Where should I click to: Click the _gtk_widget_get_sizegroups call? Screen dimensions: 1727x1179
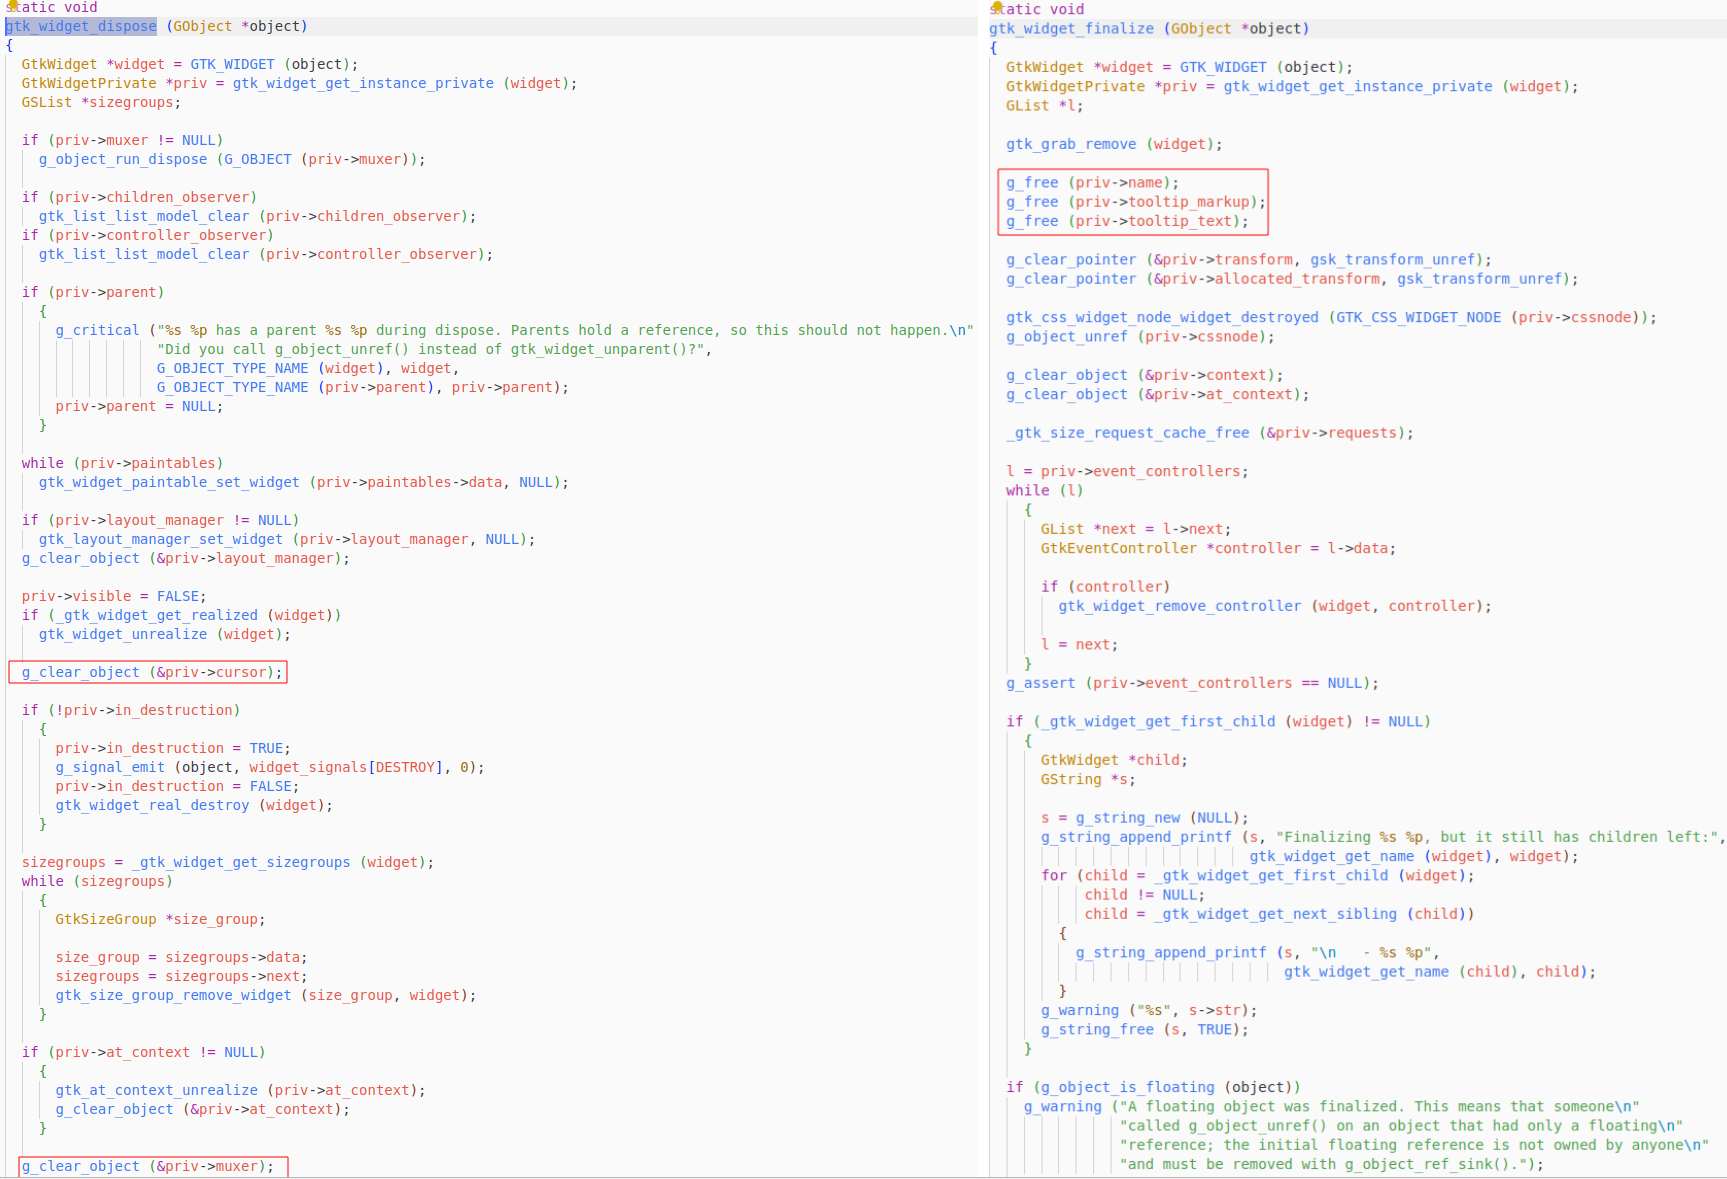coord(282,862)
